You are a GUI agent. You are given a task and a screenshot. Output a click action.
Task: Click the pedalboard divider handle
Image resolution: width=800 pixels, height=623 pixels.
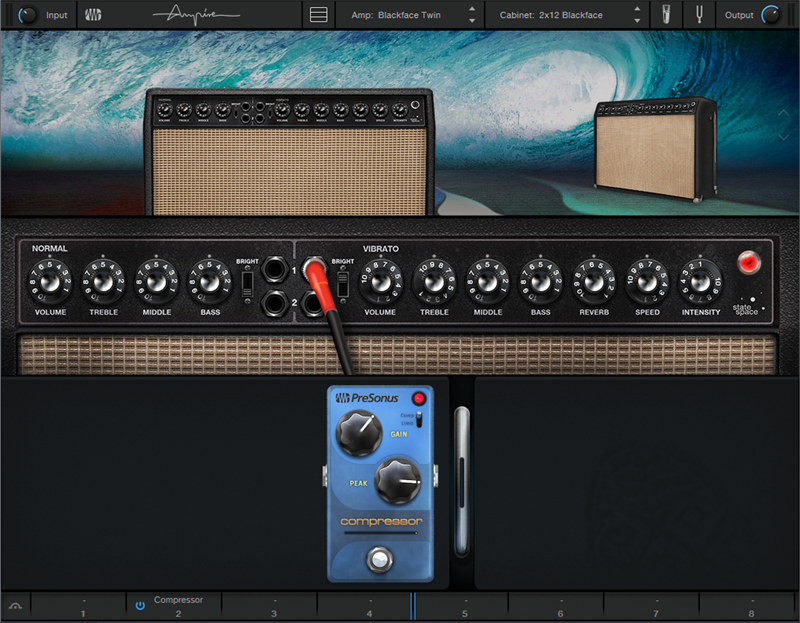pyautogui.click(x=462, y=482)
